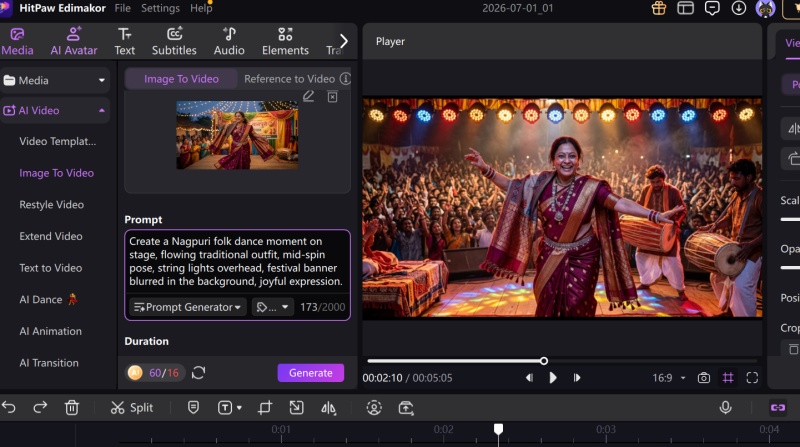Click the microphone voiceover icon
Image resolution: width=800 pixels, height=447 pixels.
(x=726, y=407)
